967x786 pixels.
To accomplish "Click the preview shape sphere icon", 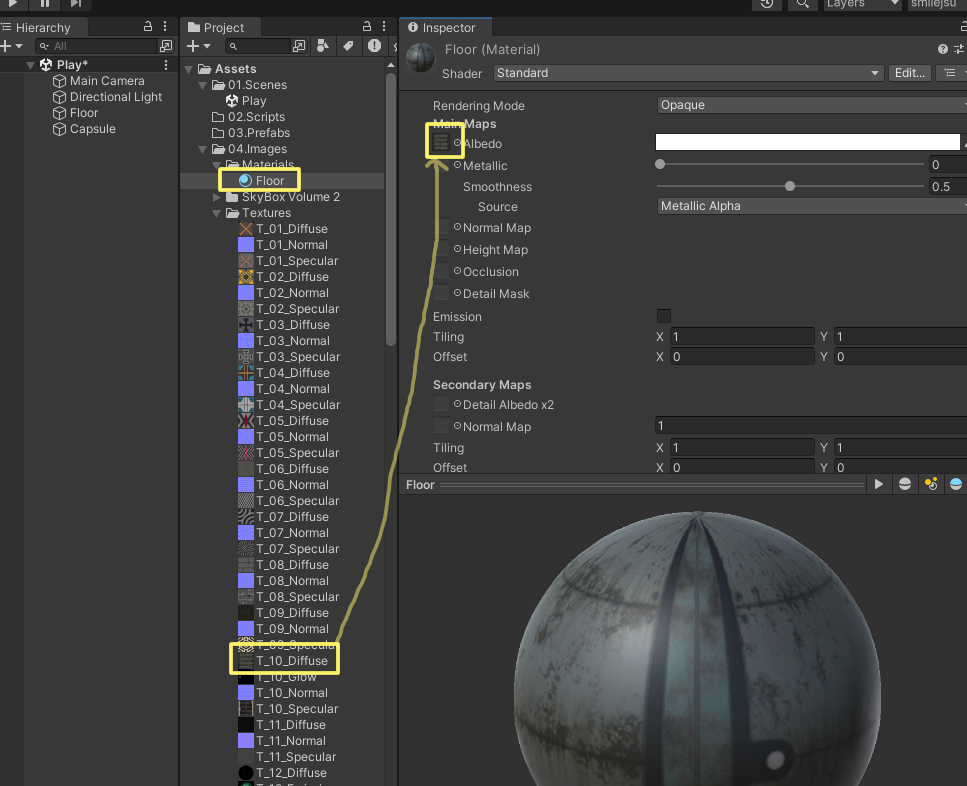I will (905, 485).
